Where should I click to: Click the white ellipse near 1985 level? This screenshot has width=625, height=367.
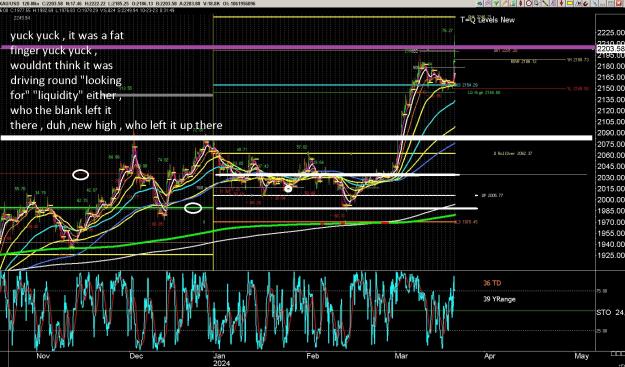point(193,208)
